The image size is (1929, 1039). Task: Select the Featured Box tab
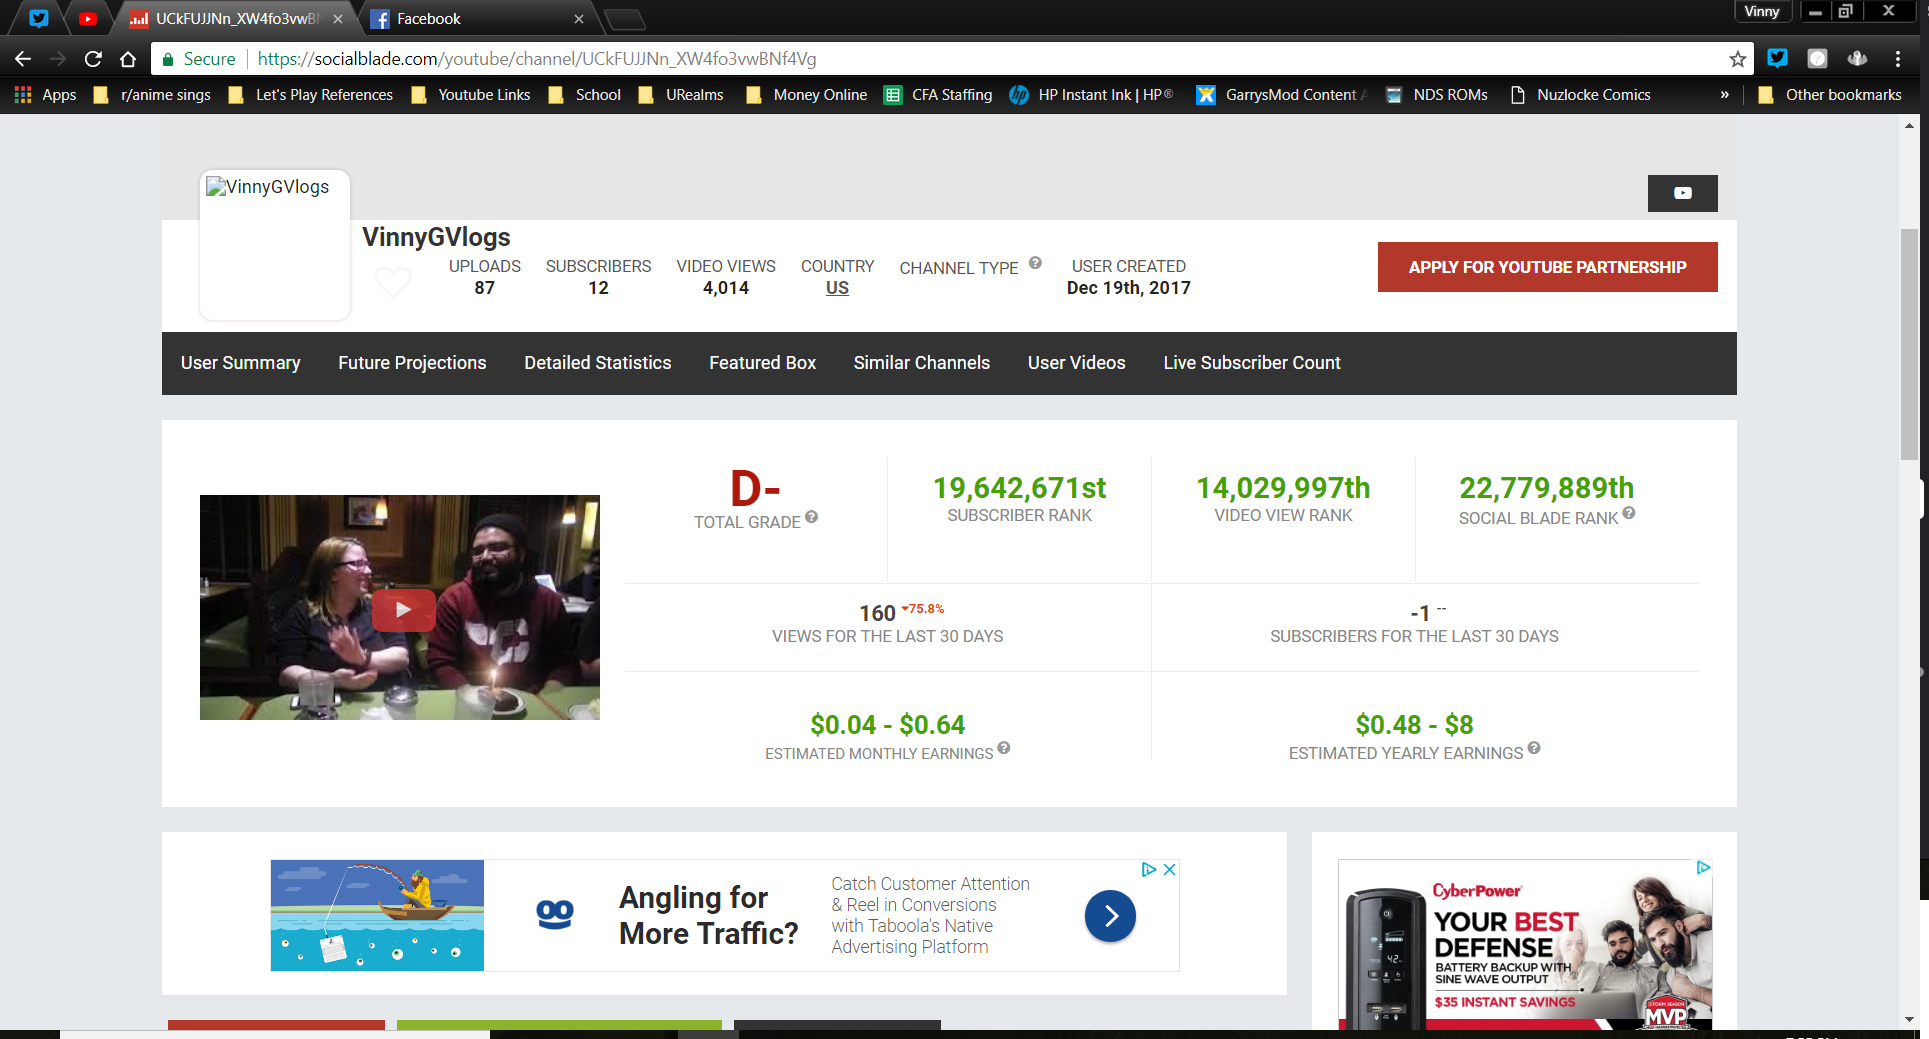[x=763, y=363]
